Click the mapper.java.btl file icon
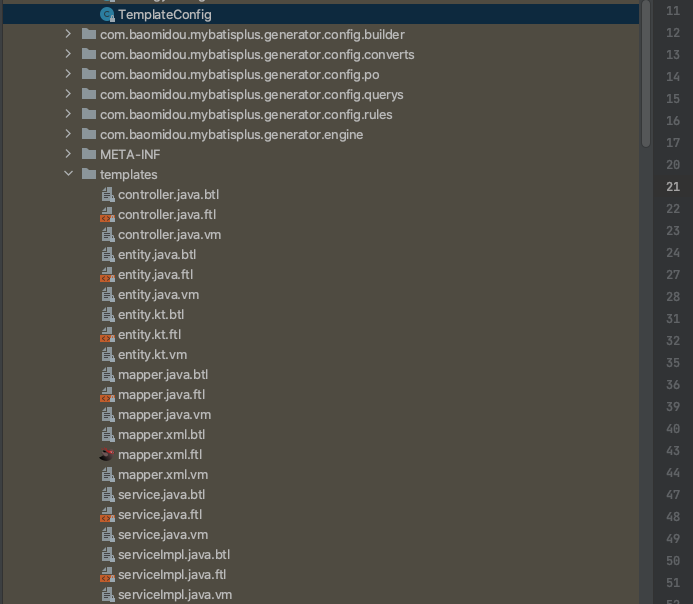The width and height of the screenshot is (693, 604). pyautogui.click(x=108, y=375)
